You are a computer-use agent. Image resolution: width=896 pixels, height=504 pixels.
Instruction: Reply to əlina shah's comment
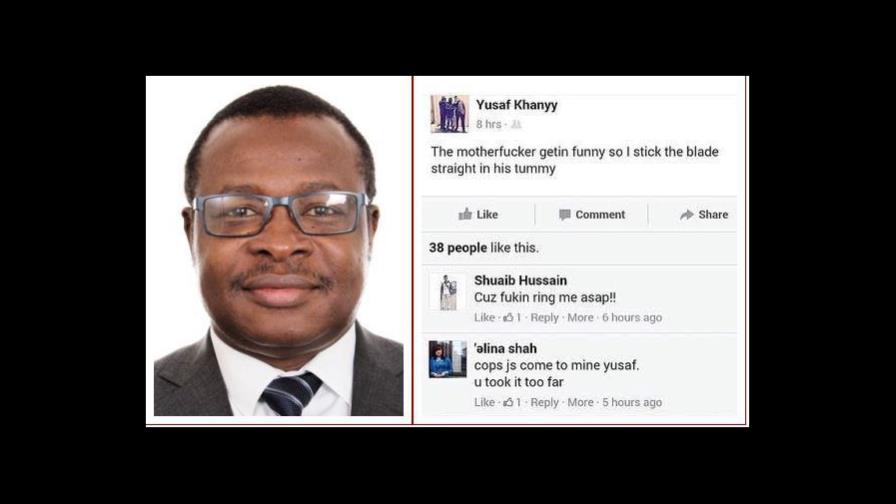pos(544,402)
